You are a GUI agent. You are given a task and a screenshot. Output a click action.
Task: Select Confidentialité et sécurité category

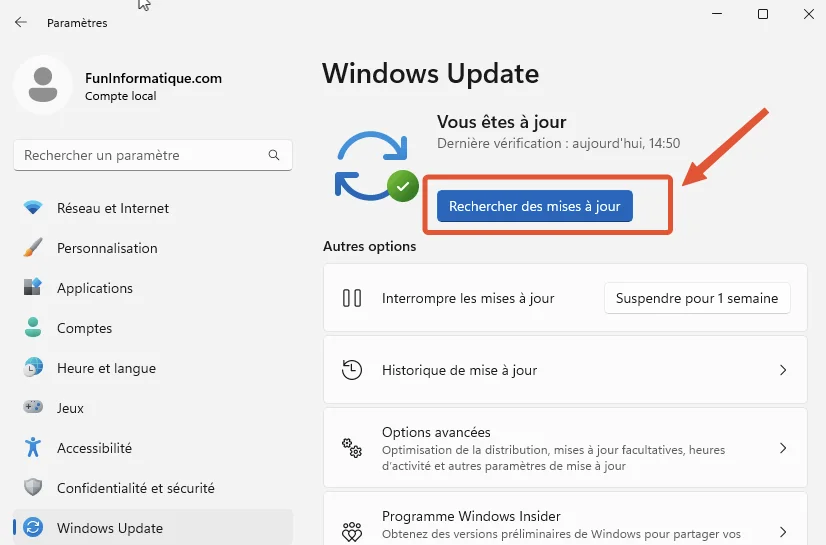pyautogui.click(x=153, y=488)
